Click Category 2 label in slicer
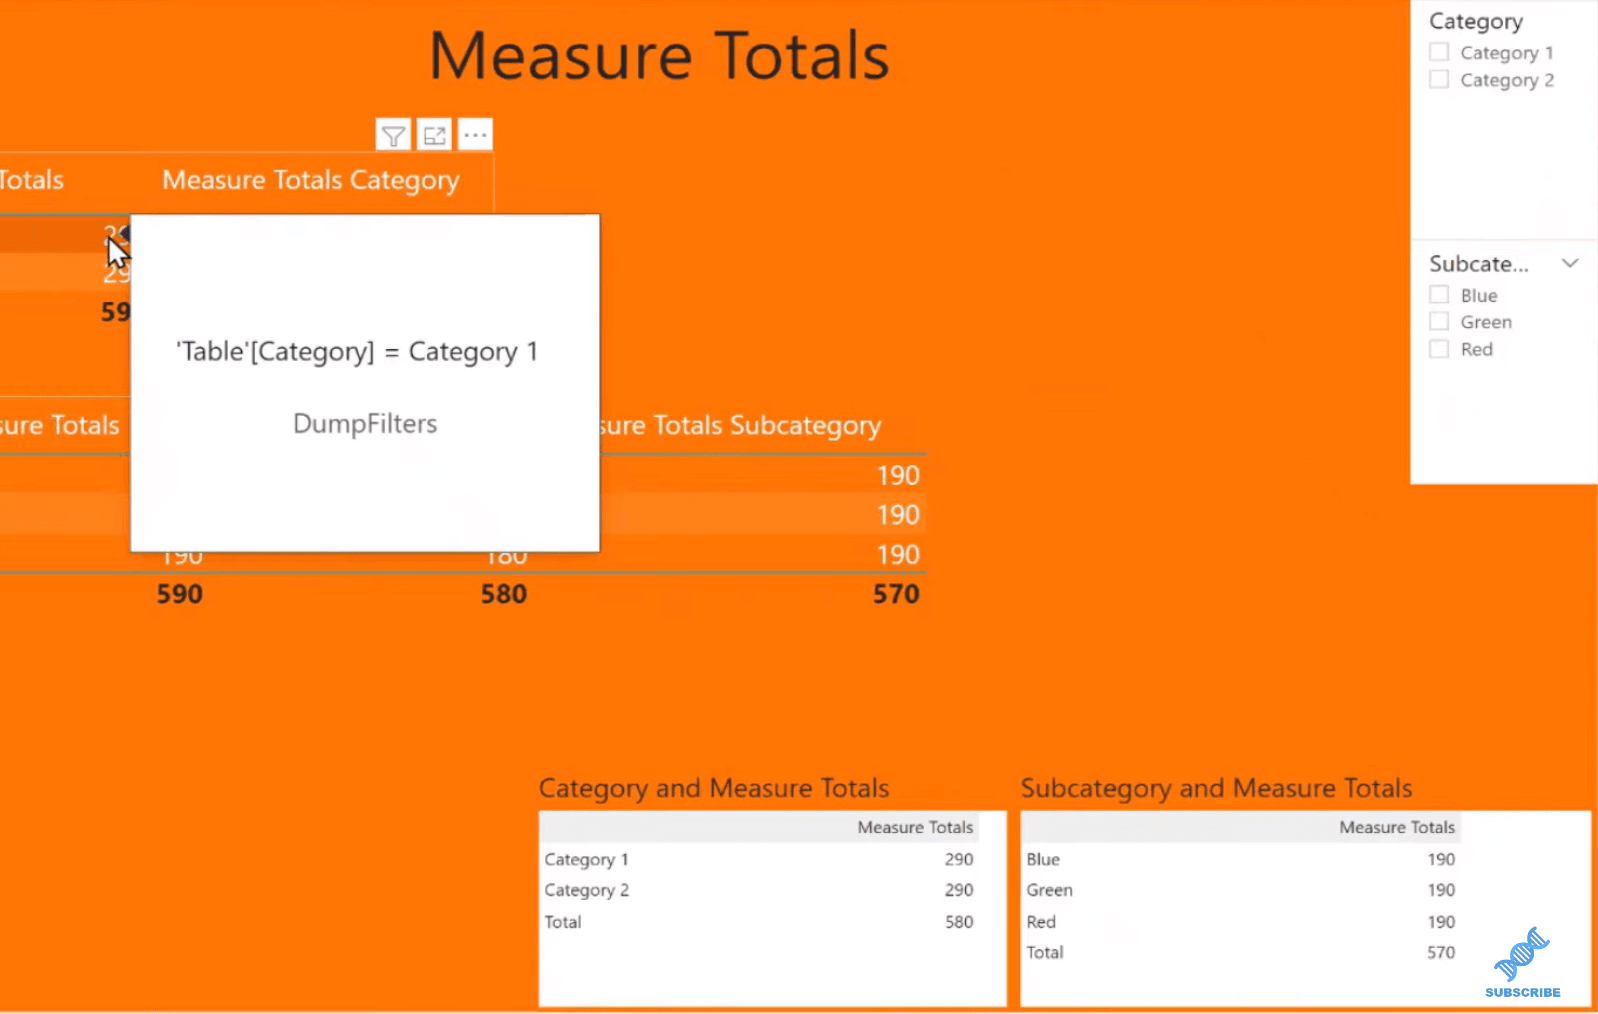 (x=1507, y=80)
